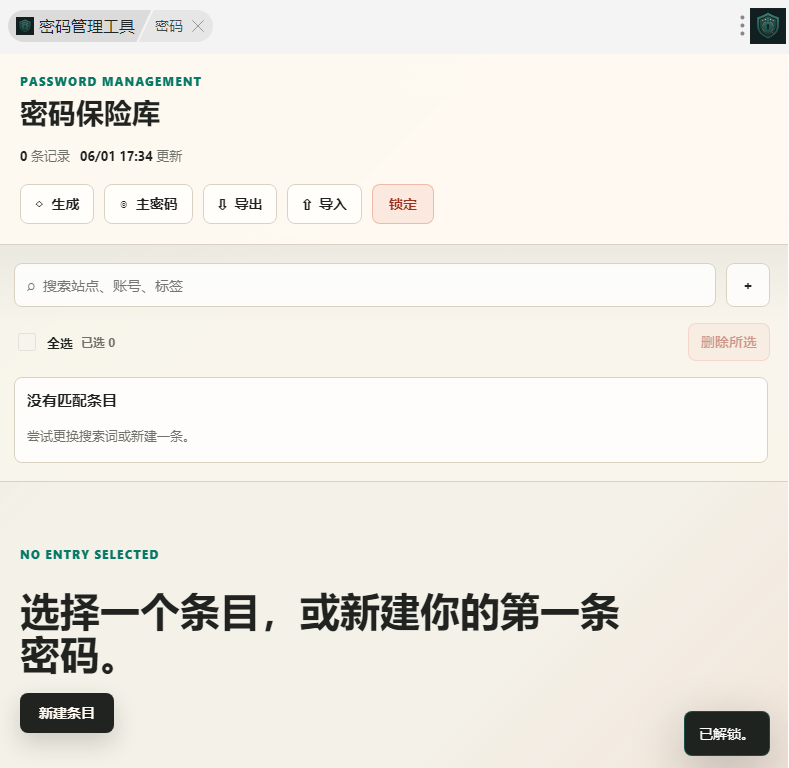Open the 主密码 settings
Viewport: 789px width, 768px height.
click(x=148, y=204)
